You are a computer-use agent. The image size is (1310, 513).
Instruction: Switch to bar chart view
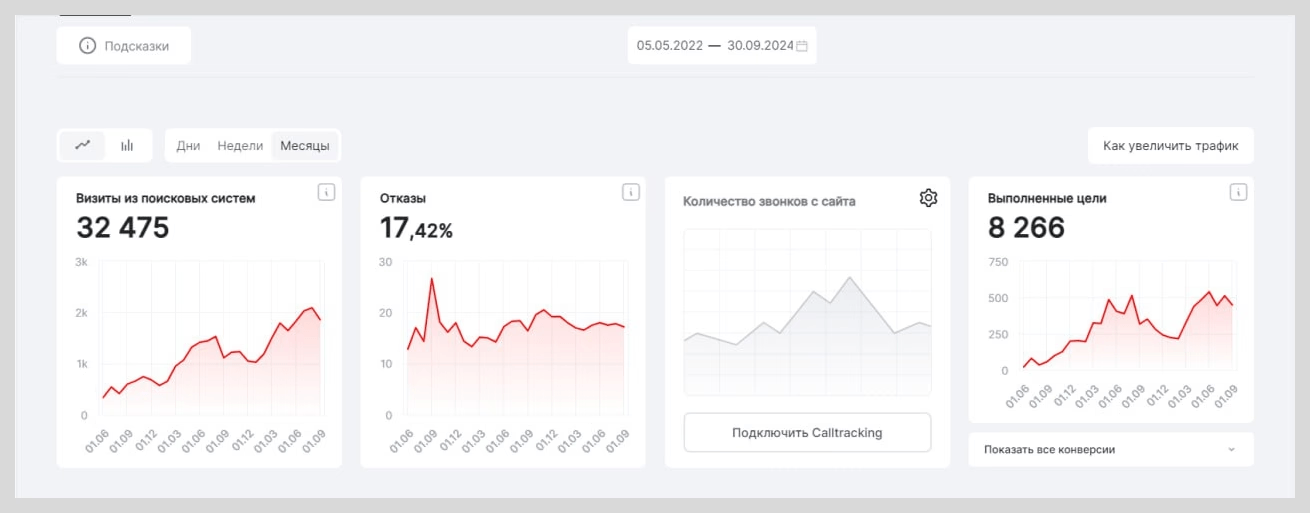tap(127, 145)
